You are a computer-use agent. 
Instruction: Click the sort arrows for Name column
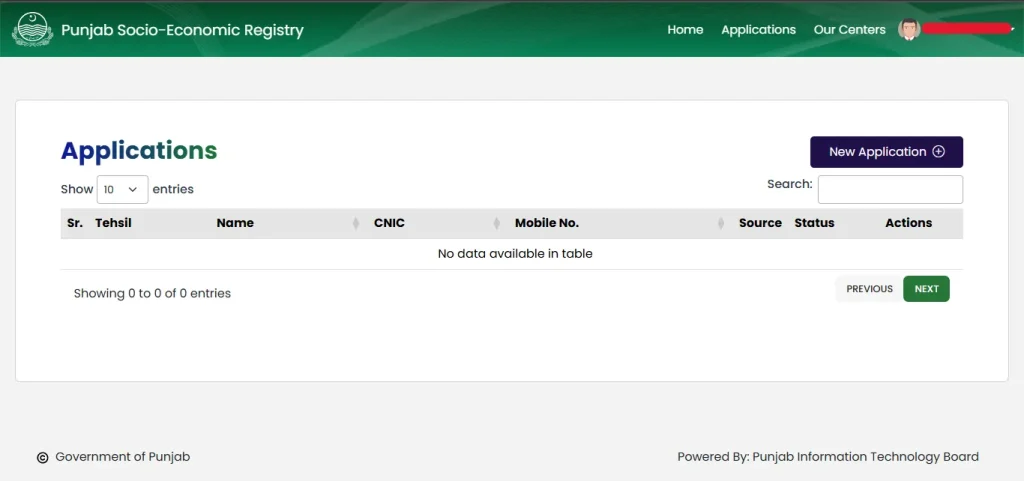[356, 224]
